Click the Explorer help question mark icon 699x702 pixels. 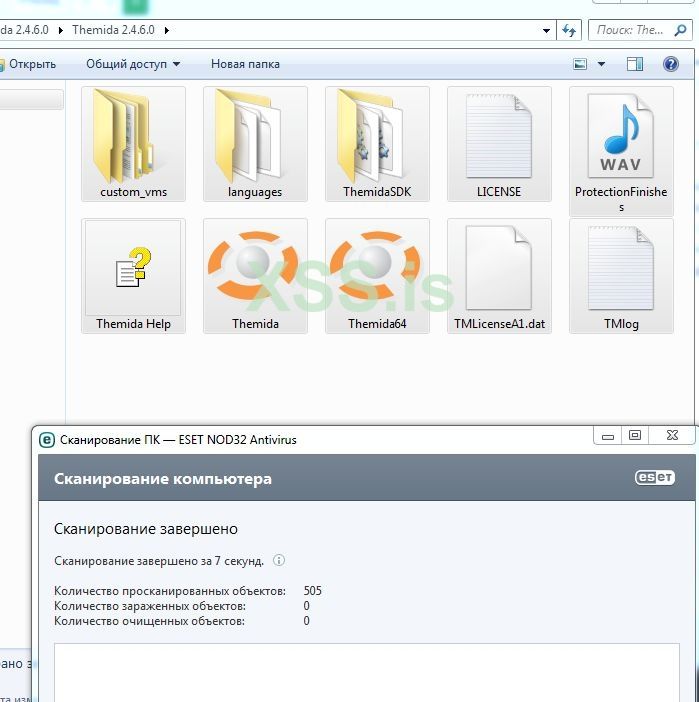point(670,64)
